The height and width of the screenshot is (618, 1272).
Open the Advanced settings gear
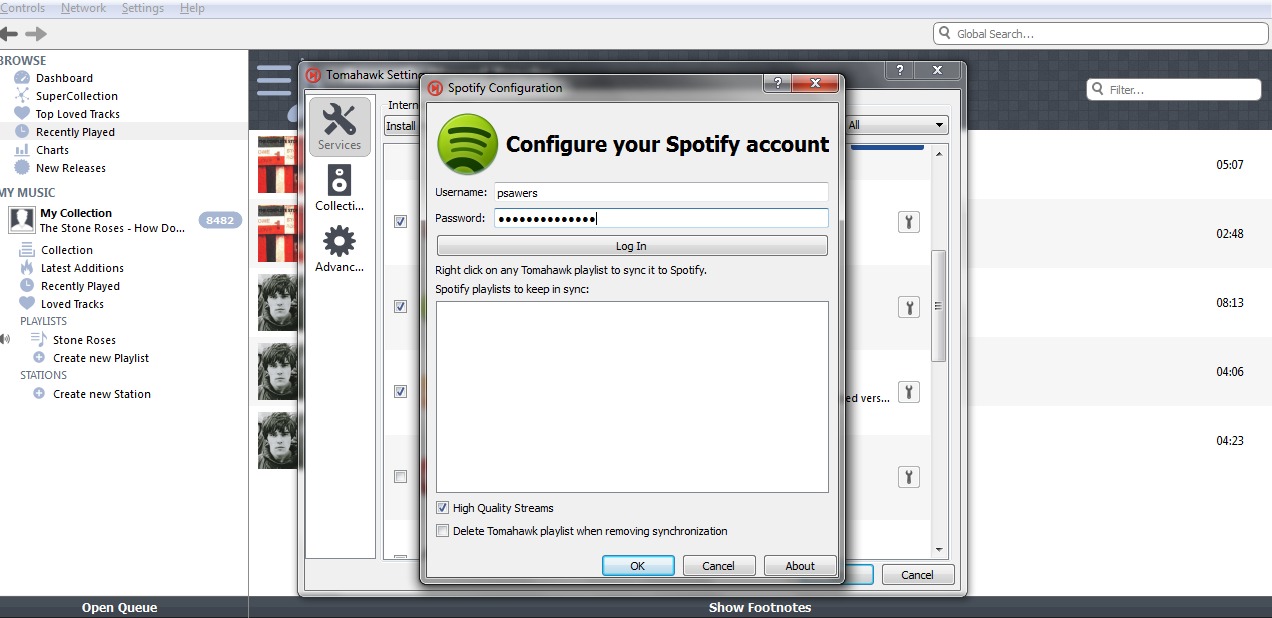(x=339, y=248)
